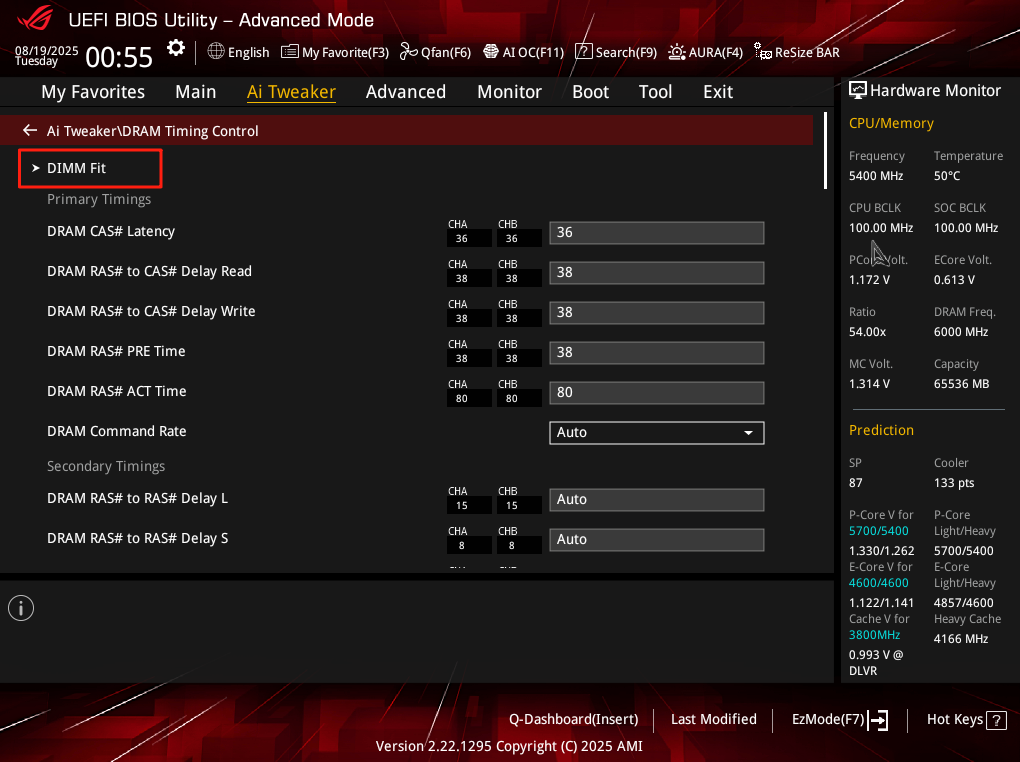
Task: Go to the Boot tab
Action: pyautogui.click(x=590, y=92)
